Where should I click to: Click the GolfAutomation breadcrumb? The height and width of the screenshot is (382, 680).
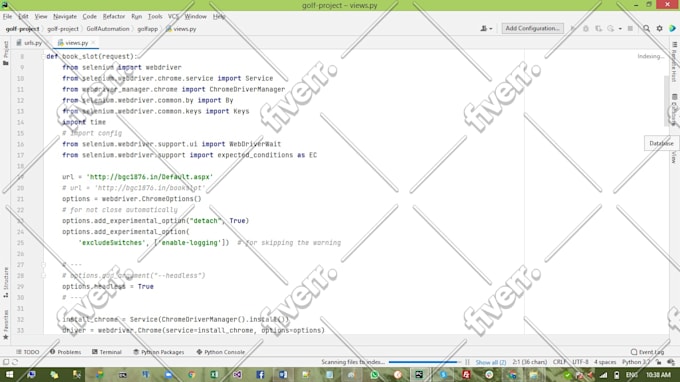pos(108,29)
